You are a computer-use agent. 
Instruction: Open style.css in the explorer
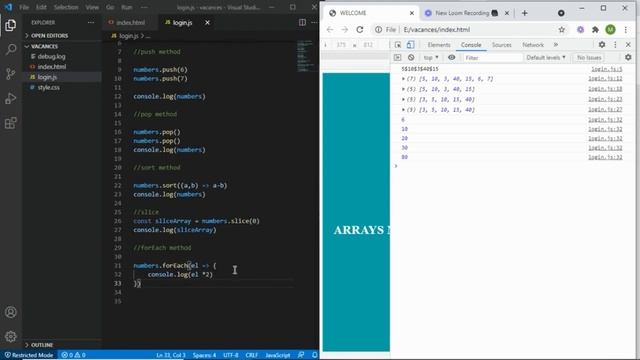pos(48,87)
